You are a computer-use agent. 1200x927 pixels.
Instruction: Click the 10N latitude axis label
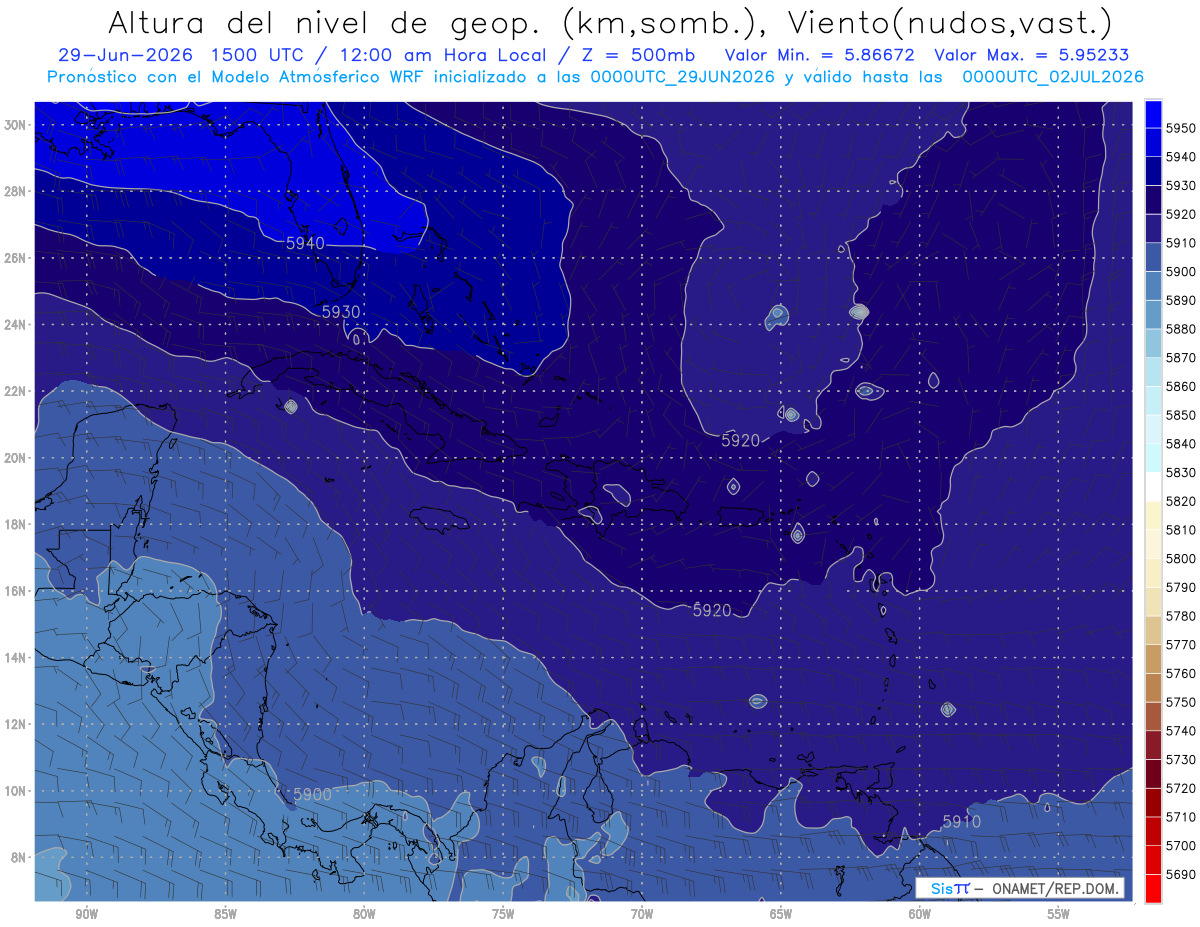(x=15, y=790)
